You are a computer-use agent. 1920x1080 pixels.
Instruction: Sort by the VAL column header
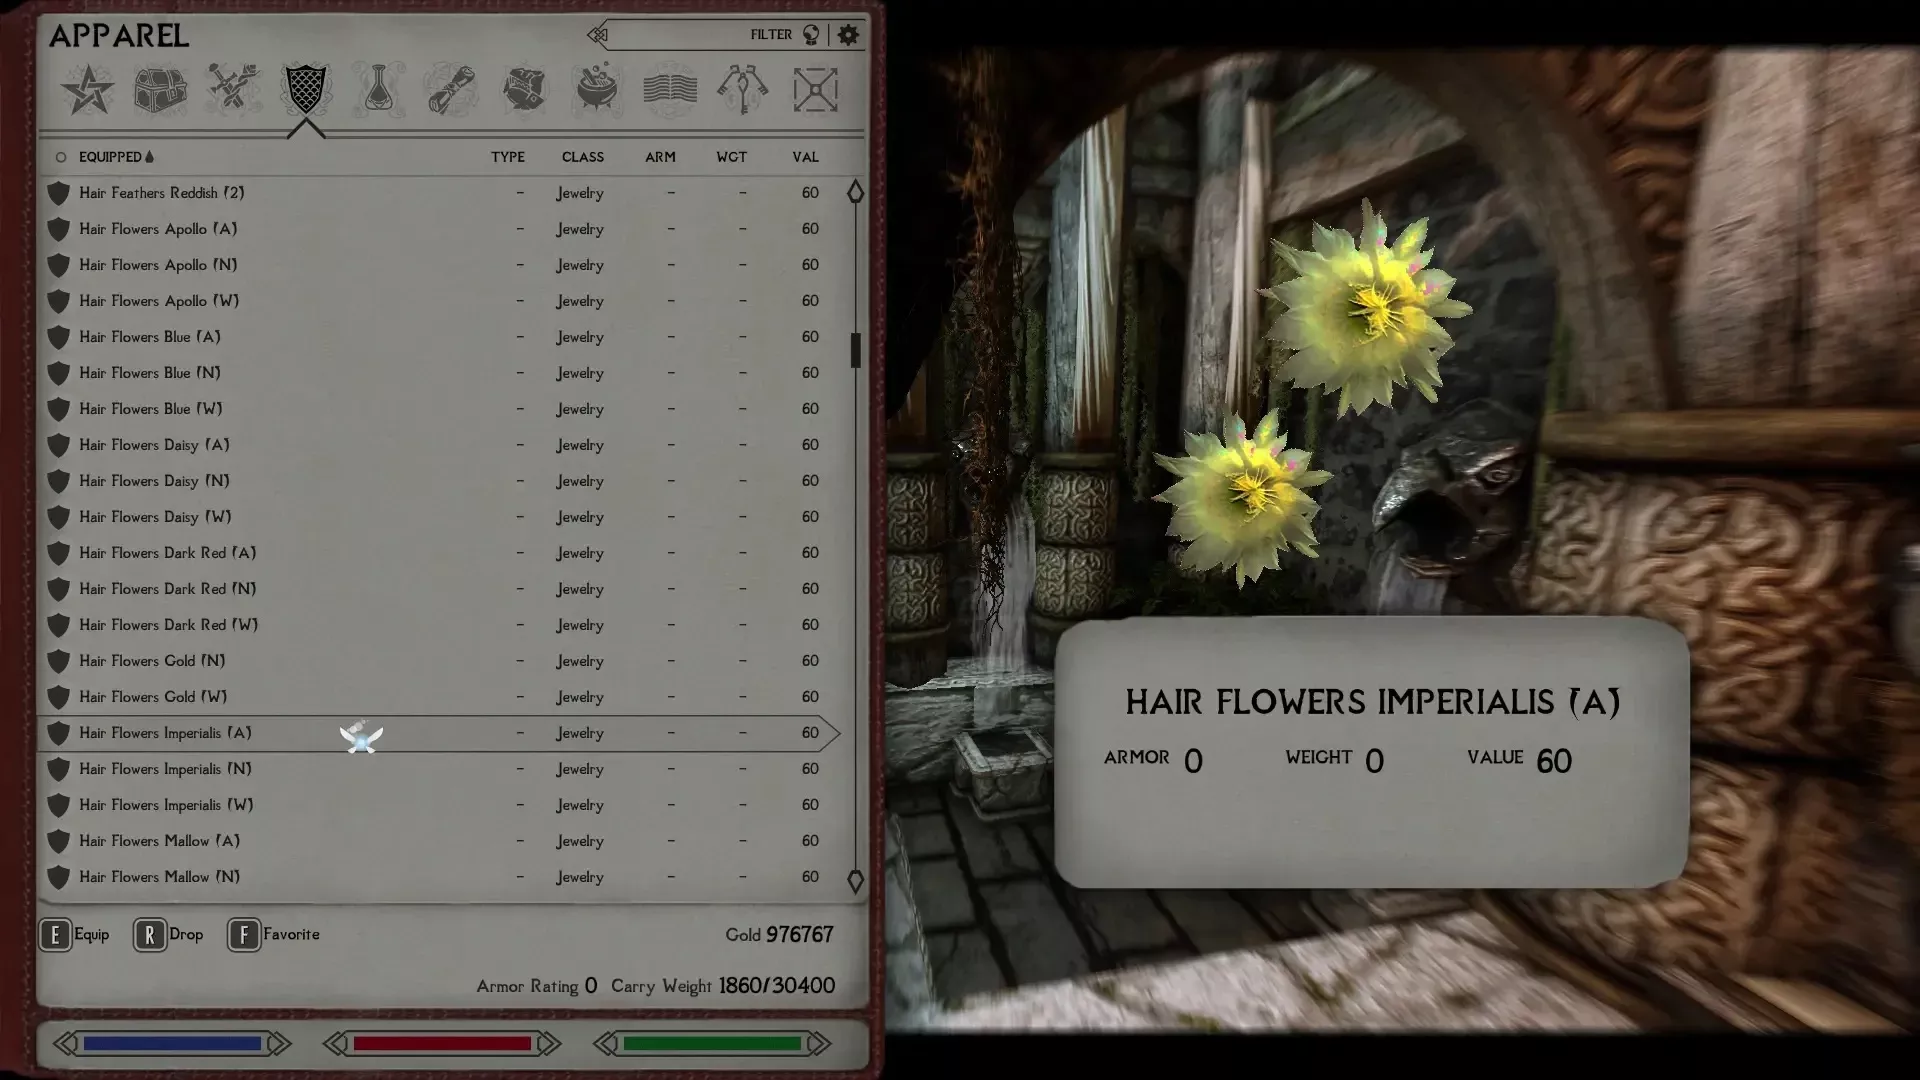click(x=805, y=157)
